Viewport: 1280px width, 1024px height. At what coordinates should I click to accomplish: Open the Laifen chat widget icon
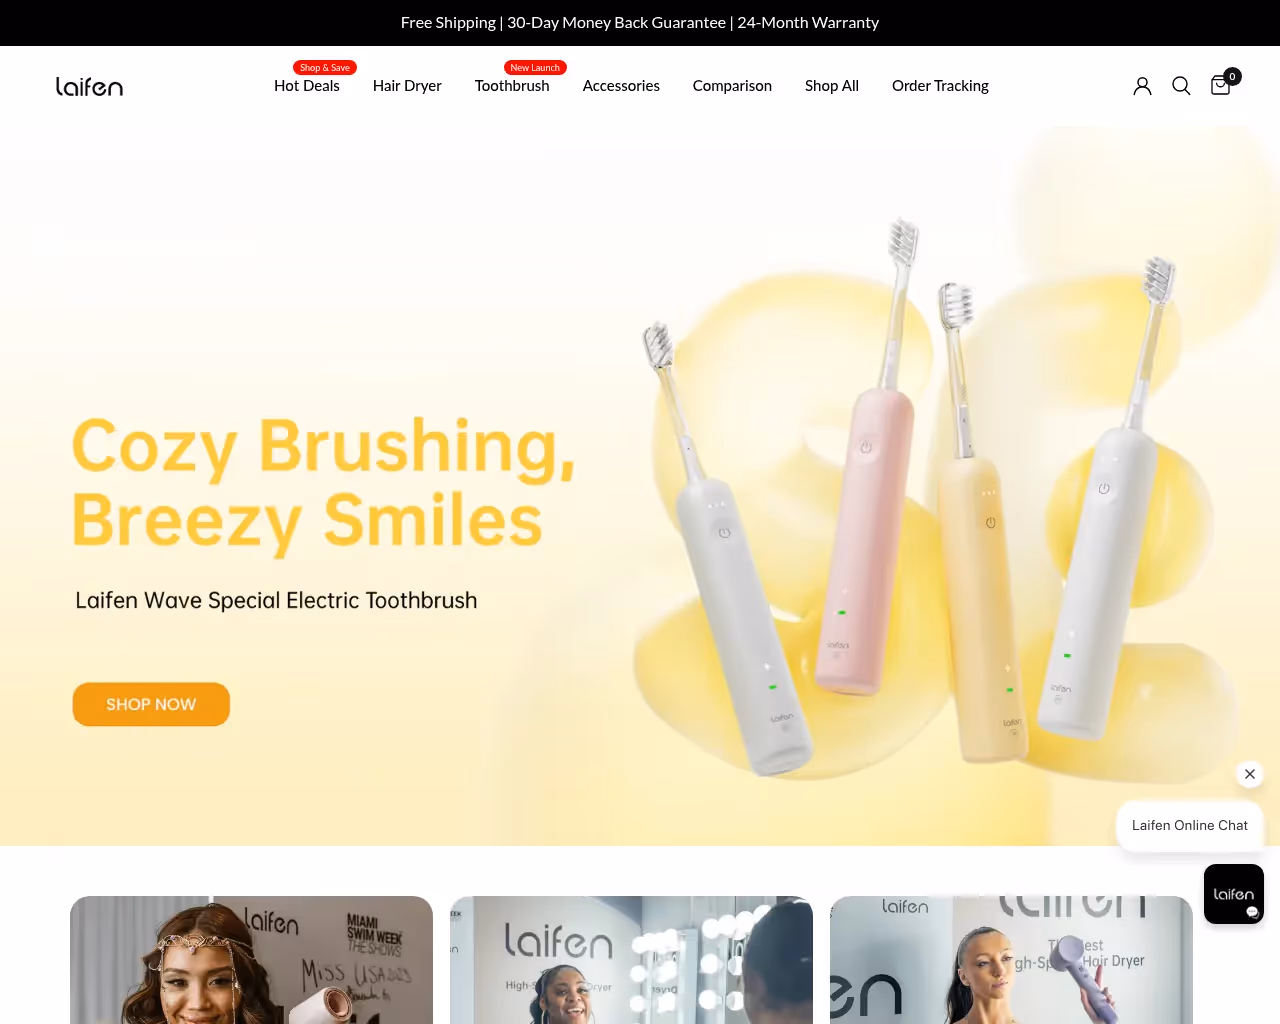tap(1234, 894)
